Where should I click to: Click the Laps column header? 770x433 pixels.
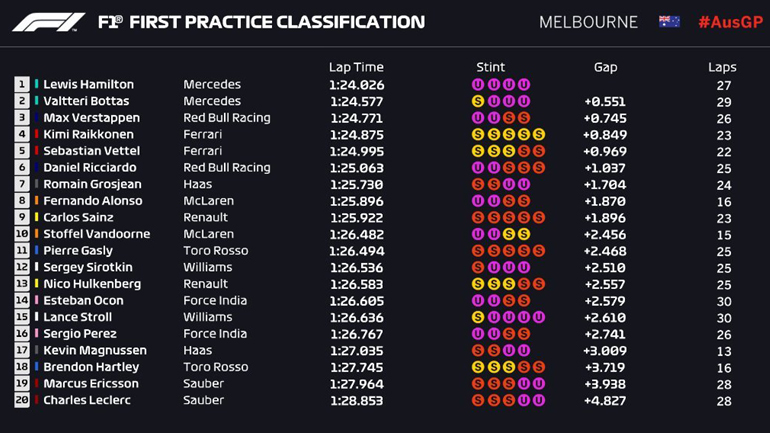click(722, 67)
